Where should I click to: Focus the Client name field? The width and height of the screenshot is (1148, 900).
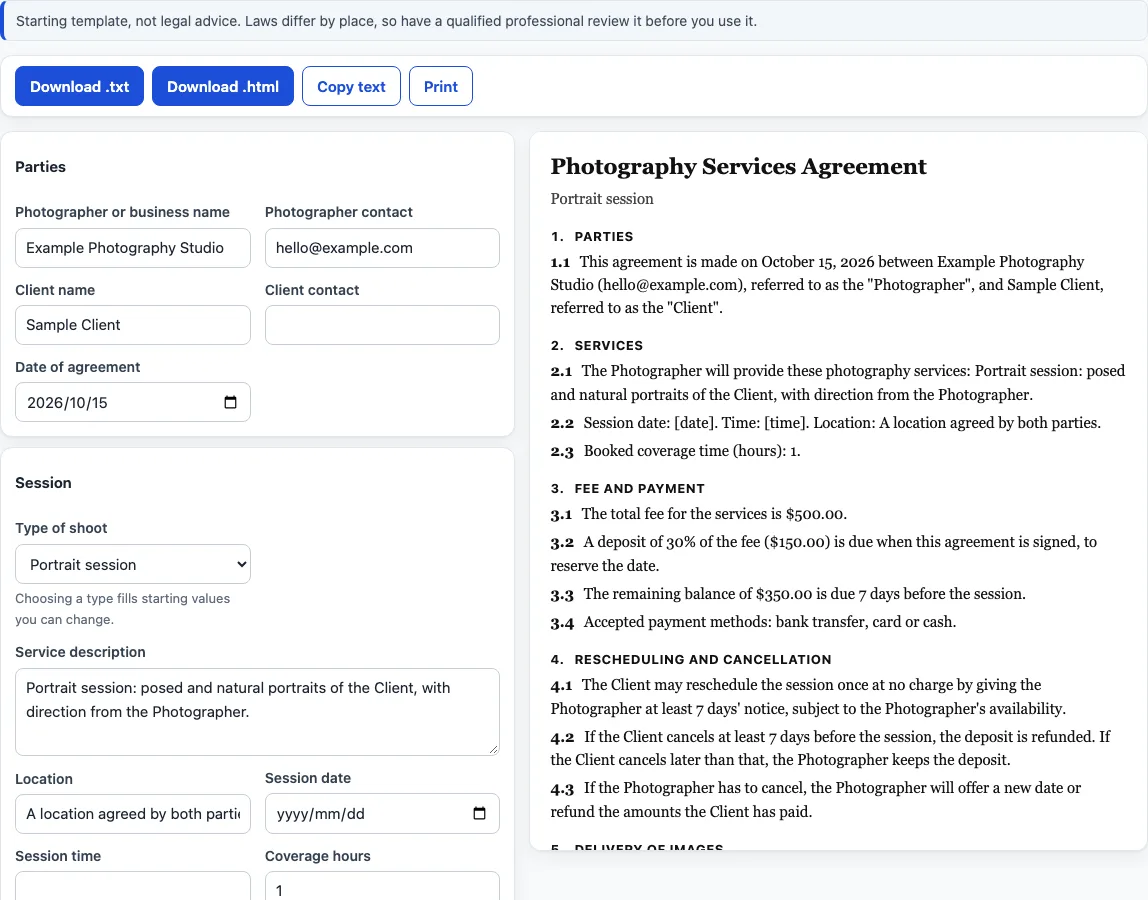pyautogui.click(x=133, y=325)
